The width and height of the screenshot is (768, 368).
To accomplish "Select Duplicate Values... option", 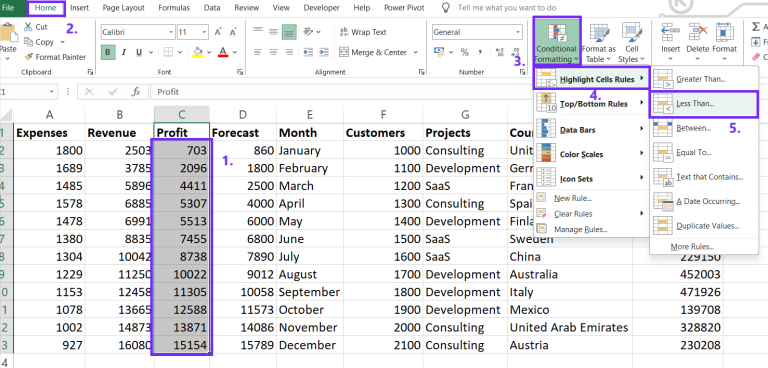I will click(703, 226).
